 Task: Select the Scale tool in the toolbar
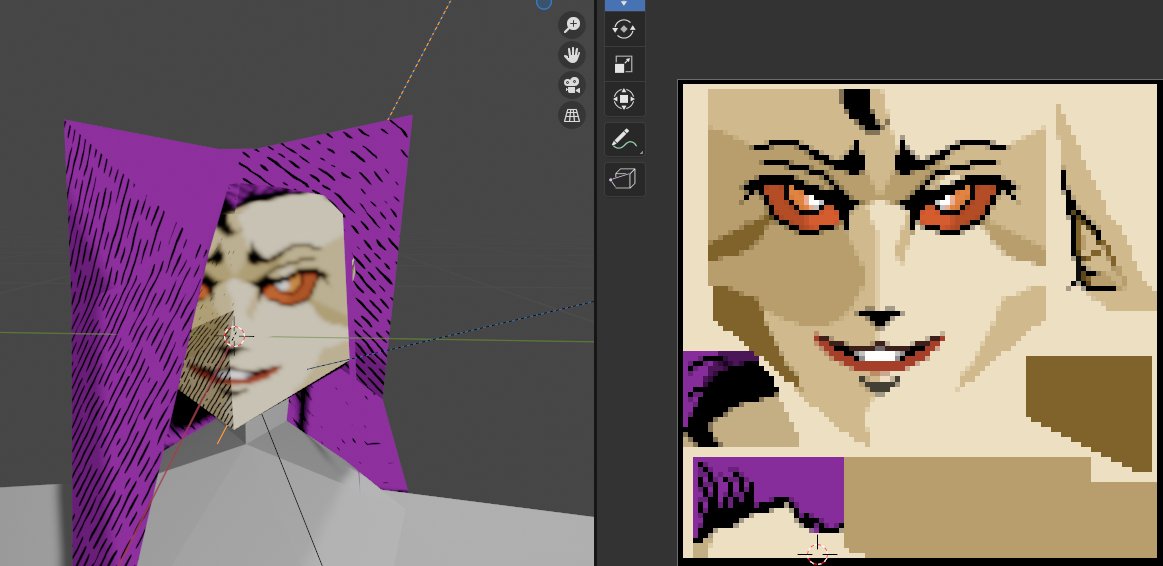tap(624, 65)
